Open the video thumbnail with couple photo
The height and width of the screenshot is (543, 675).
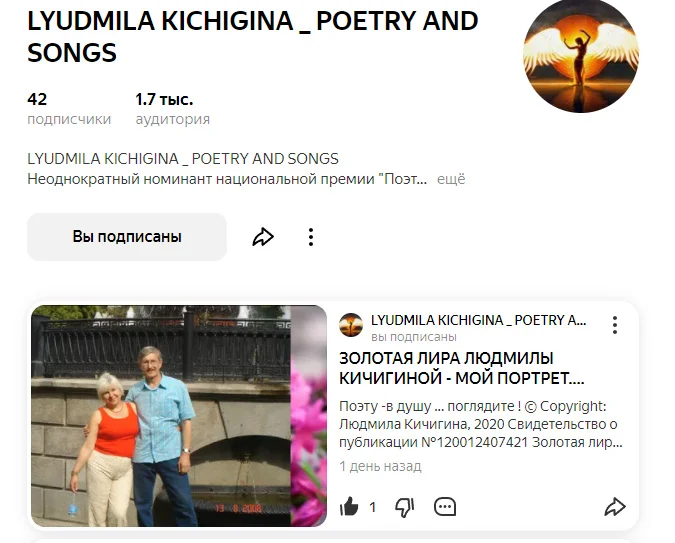(x=179, y=416)
